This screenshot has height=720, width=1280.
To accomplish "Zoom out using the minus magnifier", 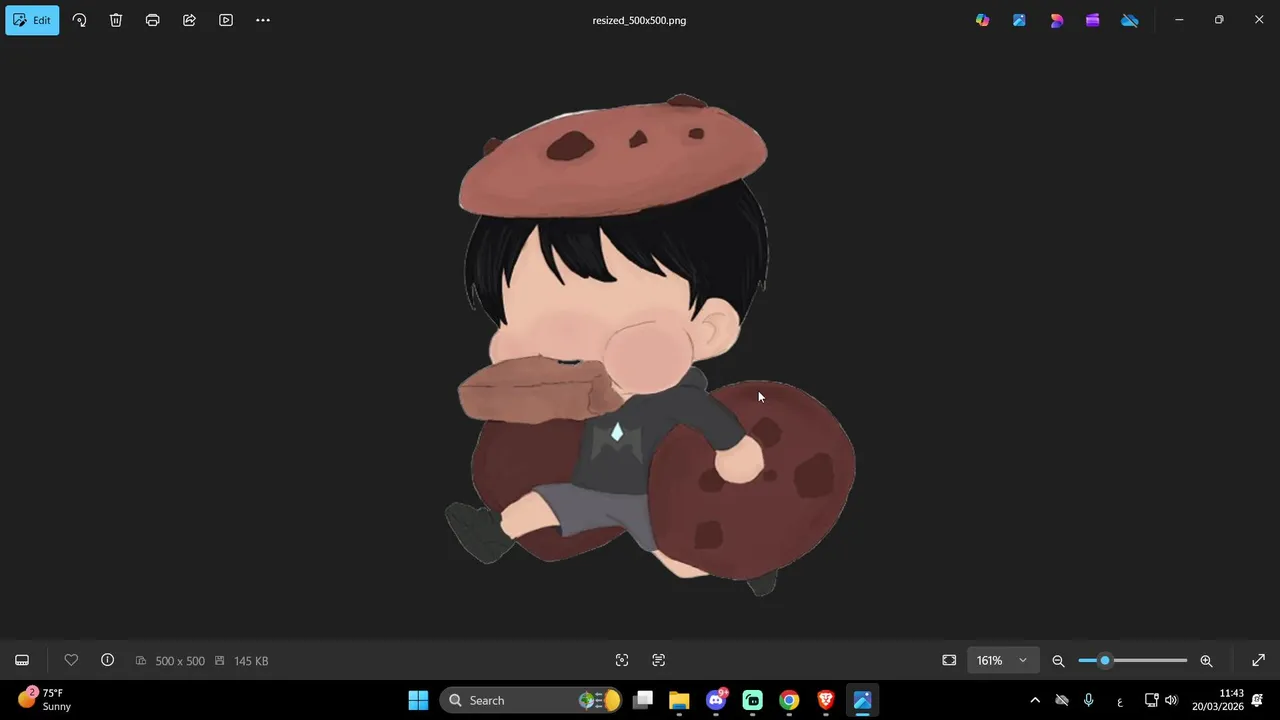I will point(1058,660).
